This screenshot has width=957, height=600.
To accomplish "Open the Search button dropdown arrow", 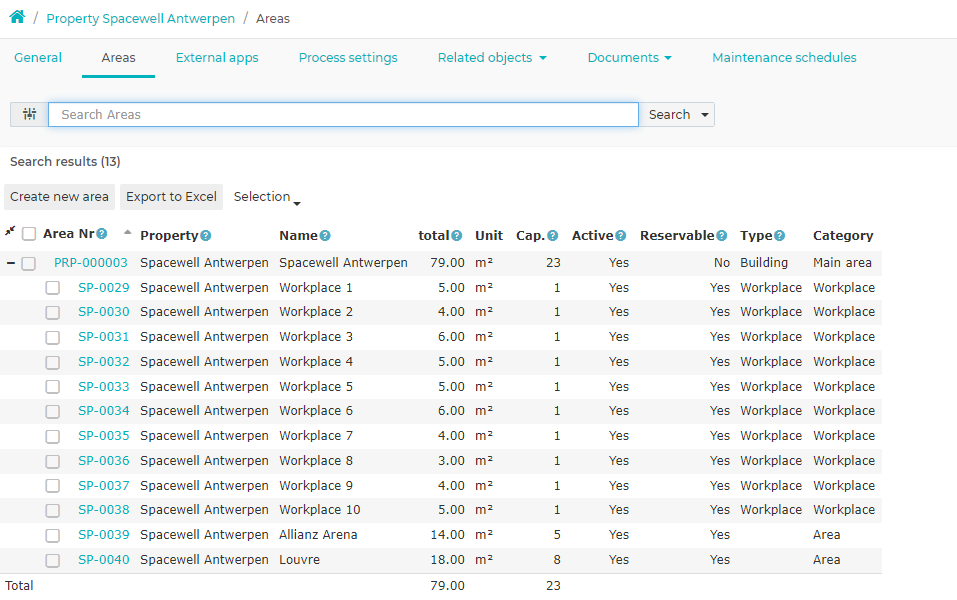I will coord(705,115).
